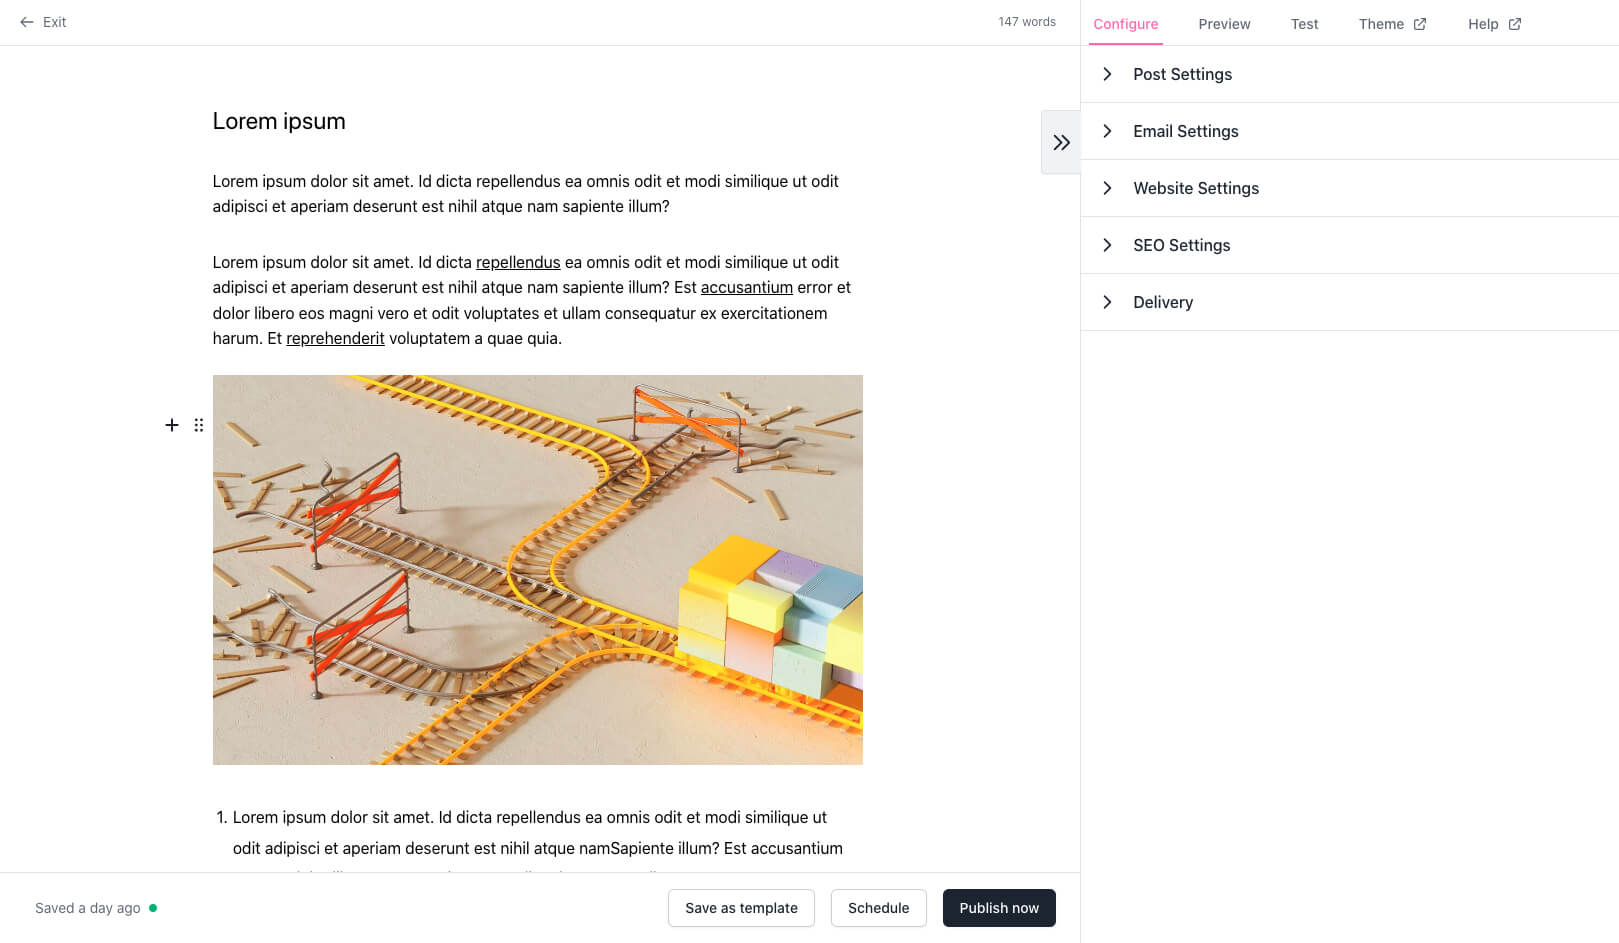Open Help via its external-link icon
This screenshot has width=1619, height=943.
(x=1514, y=23)
